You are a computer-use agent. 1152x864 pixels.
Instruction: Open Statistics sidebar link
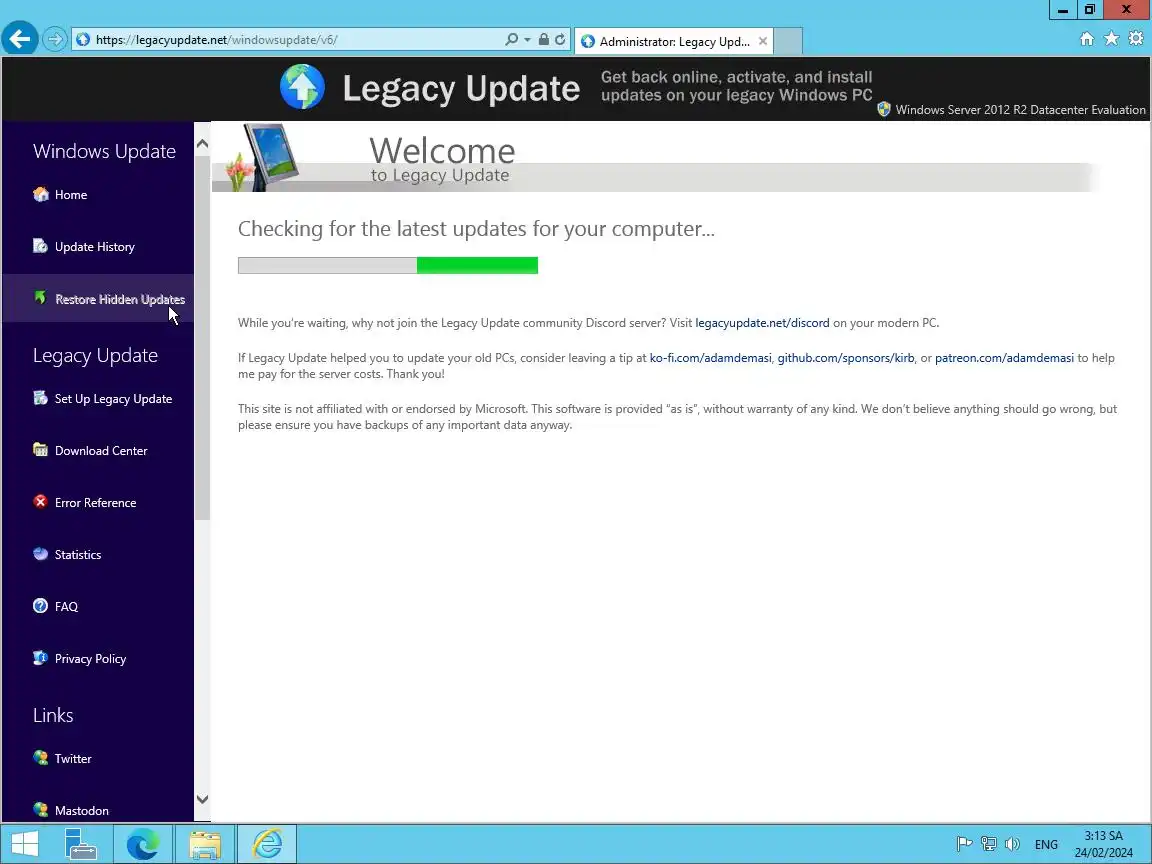click(x=78, y=555)
